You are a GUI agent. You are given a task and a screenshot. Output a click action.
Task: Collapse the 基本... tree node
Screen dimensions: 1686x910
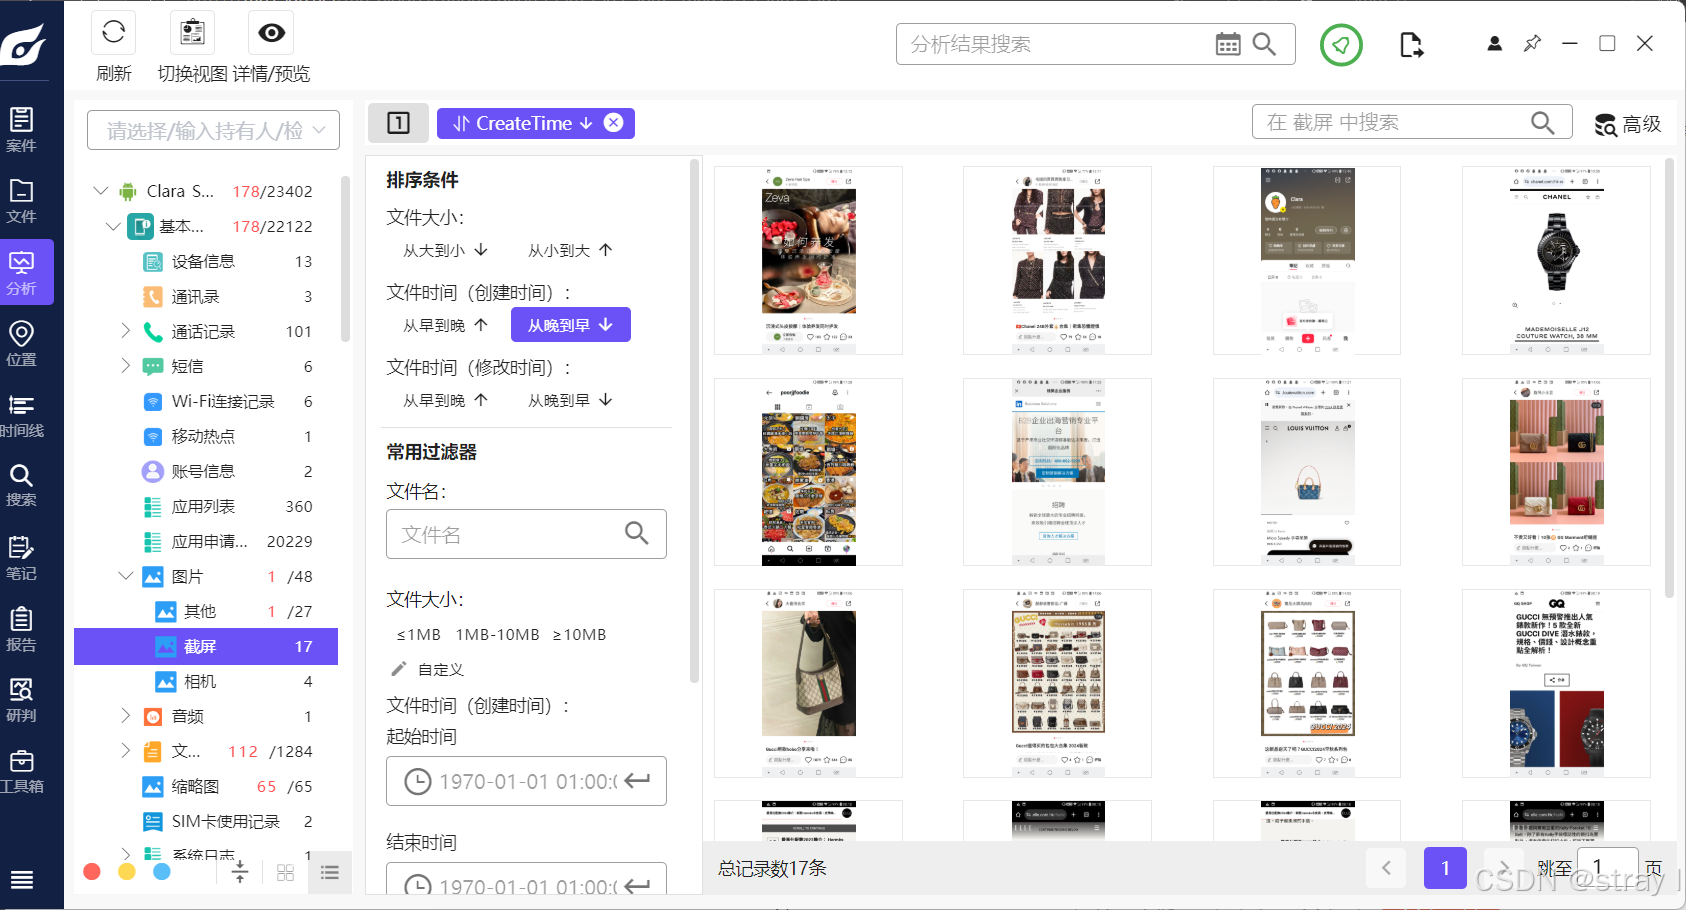[x=113, y=226]
